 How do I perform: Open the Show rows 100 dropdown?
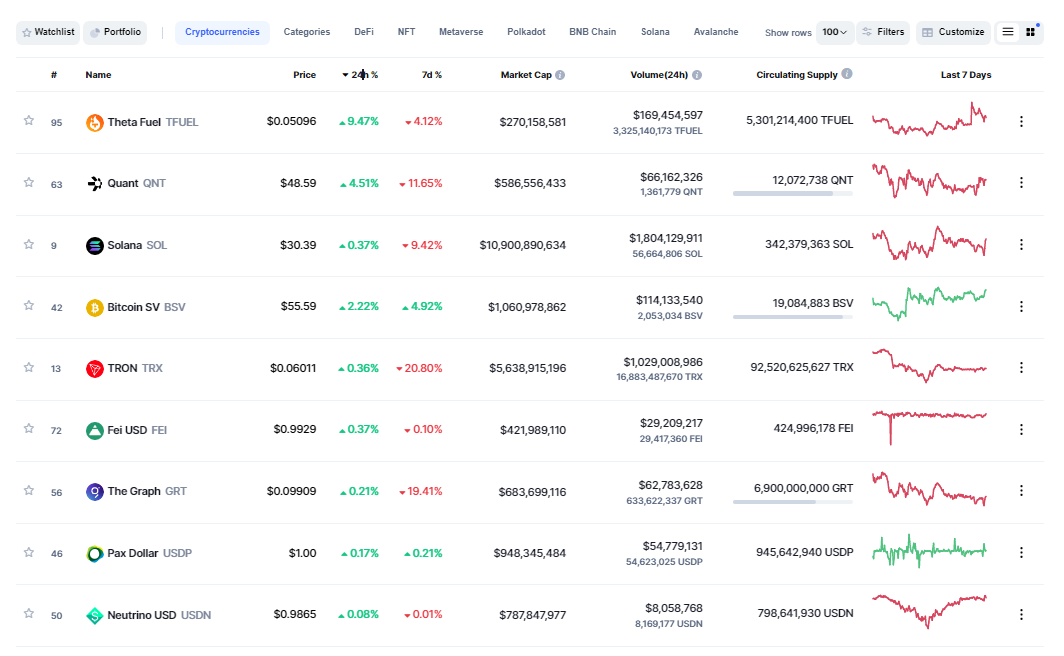point(835,32)
